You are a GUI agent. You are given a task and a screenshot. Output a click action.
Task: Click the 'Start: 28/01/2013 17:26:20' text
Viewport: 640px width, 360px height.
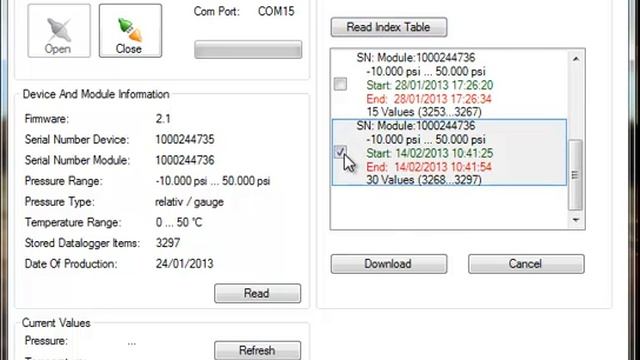coord(429,85)
